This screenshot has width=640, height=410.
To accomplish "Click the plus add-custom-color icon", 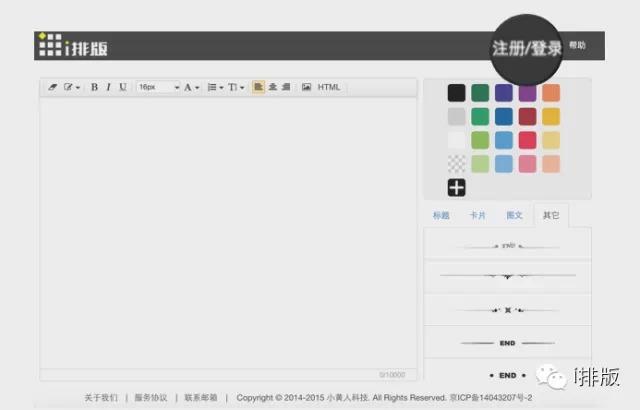I will (x=456, y=188).
